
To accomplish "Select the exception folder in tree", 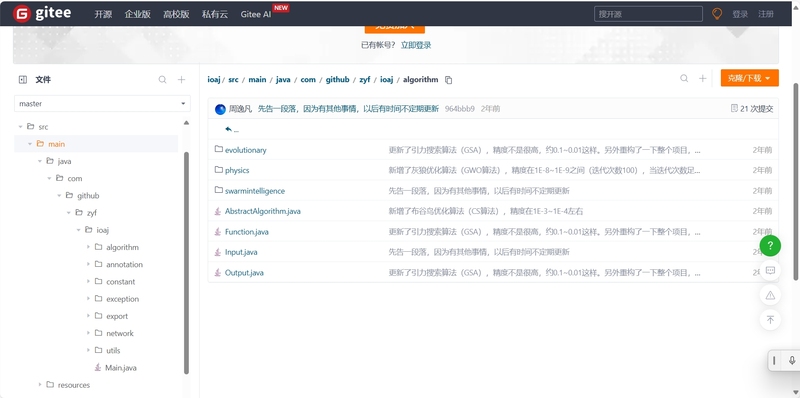I will (x=122, y=299).
